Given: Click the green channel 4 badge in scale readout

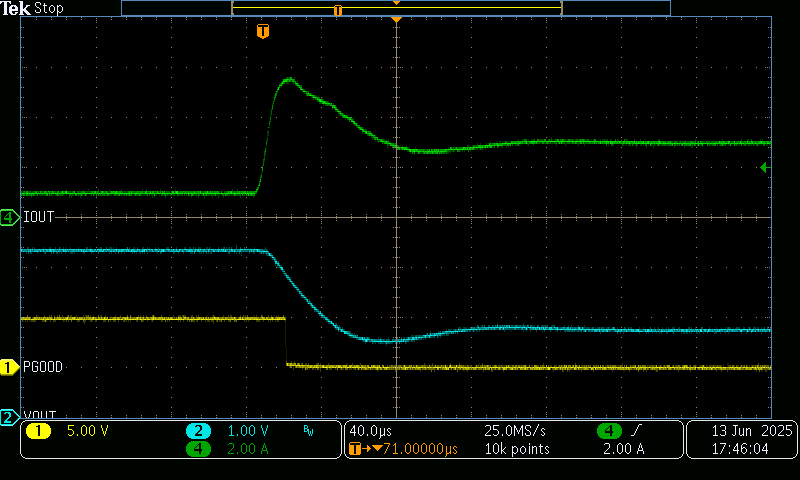Looking at the screenshot, I should coord(198,449).
